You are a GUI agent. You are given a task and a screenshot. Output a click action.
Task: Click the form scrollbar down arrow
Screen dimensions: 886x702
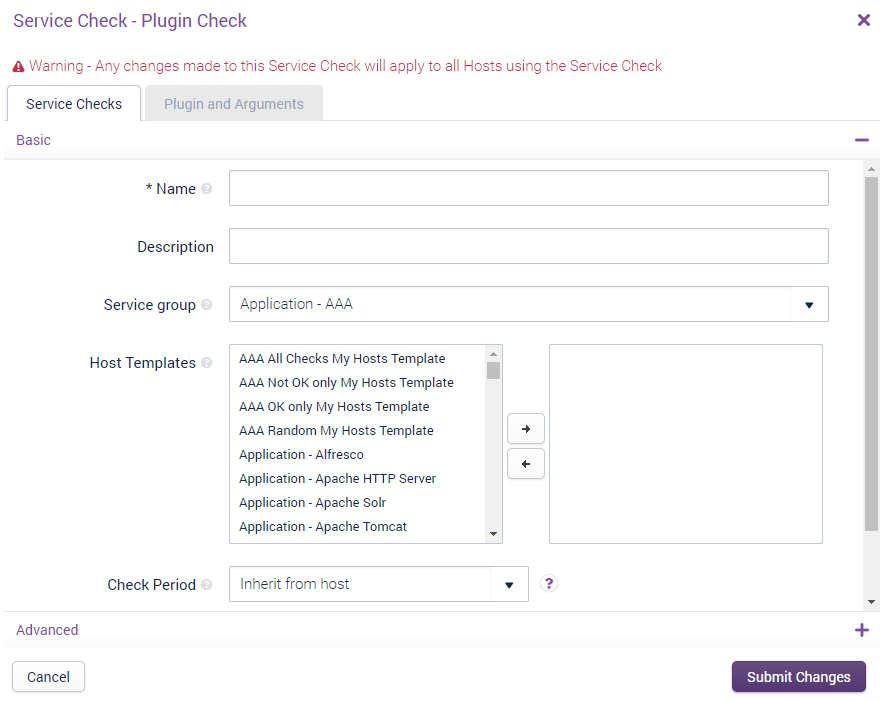(x=871, y=603)
